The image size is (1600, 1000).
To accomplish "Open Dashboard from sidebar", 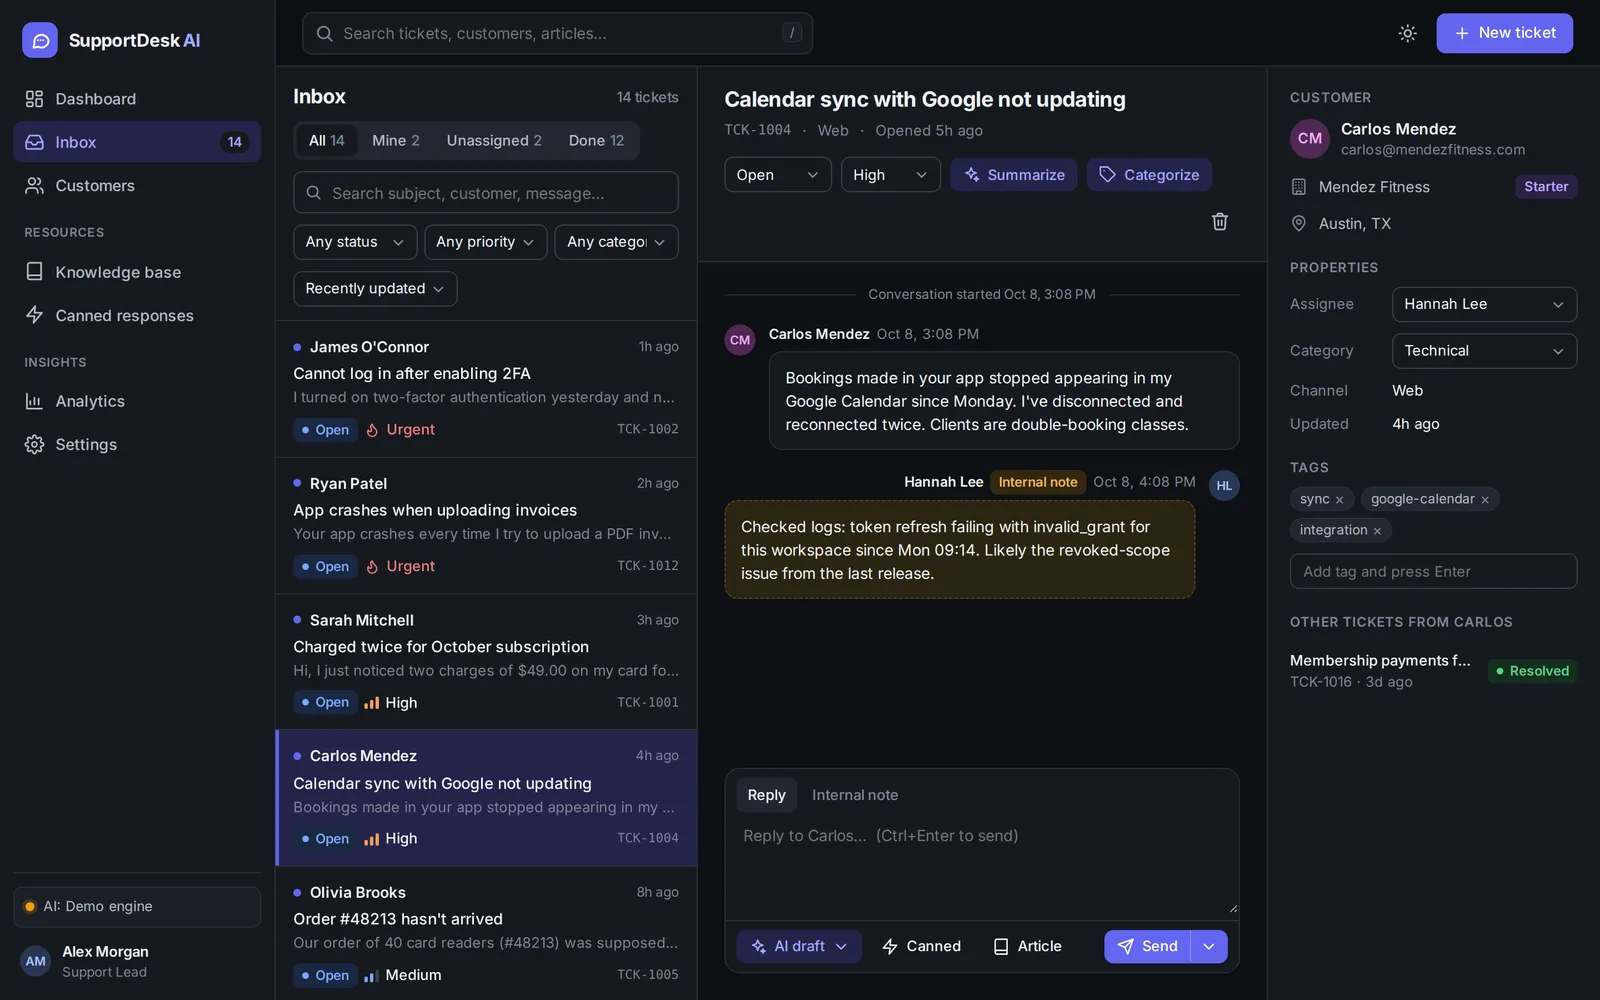I will 137,99.
